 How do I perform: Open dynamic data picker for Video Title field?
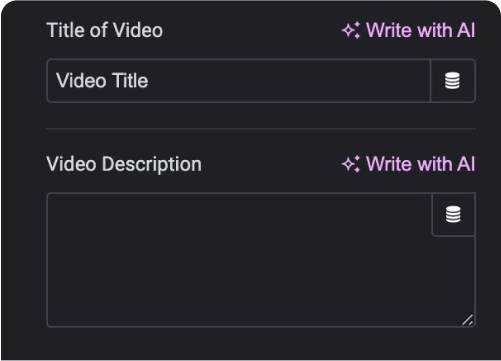453,81
